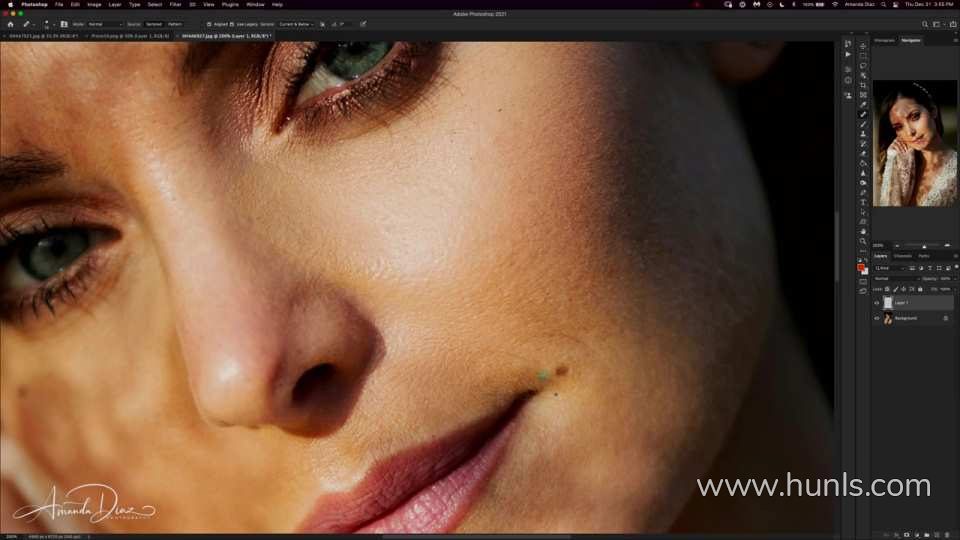Open macOS Spotlight search icon

[883, 4]
